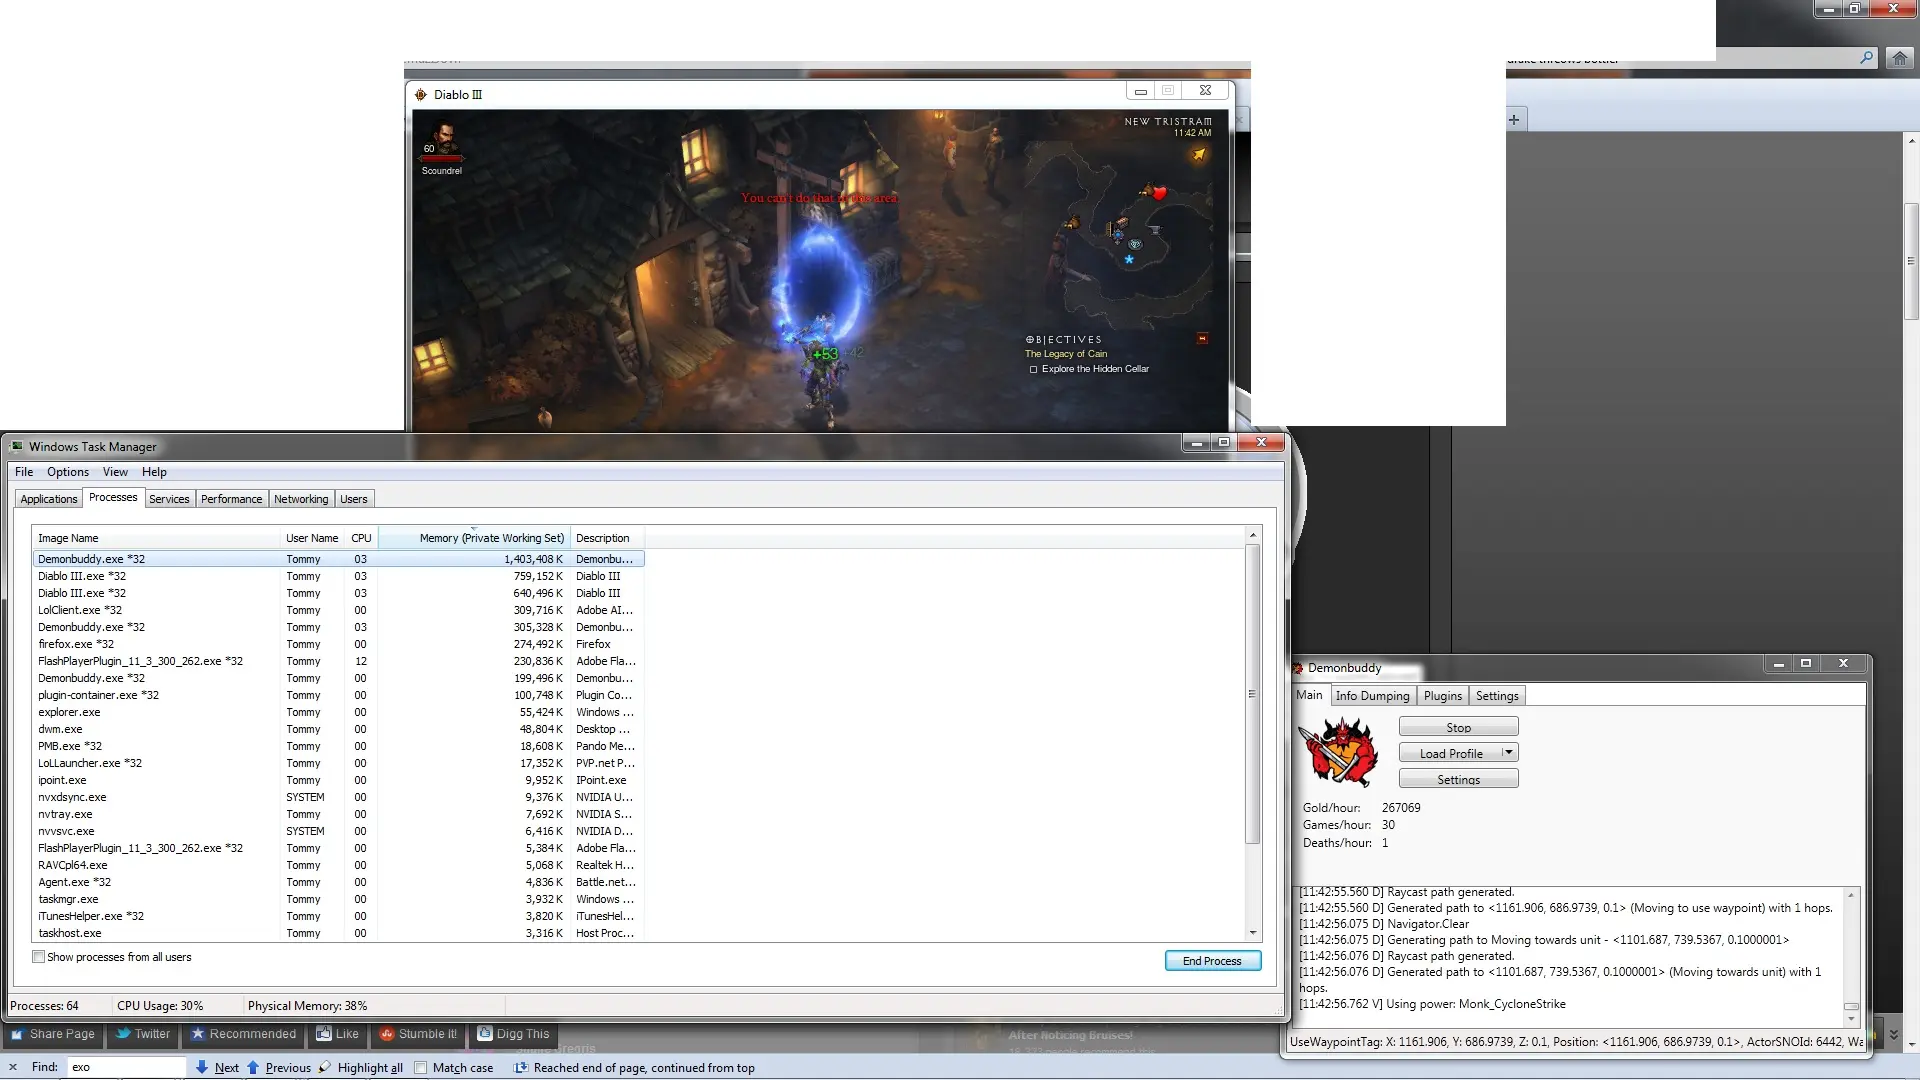Click End Process button
This screenshot has height=1080, width=1920.
(1212, 961)
